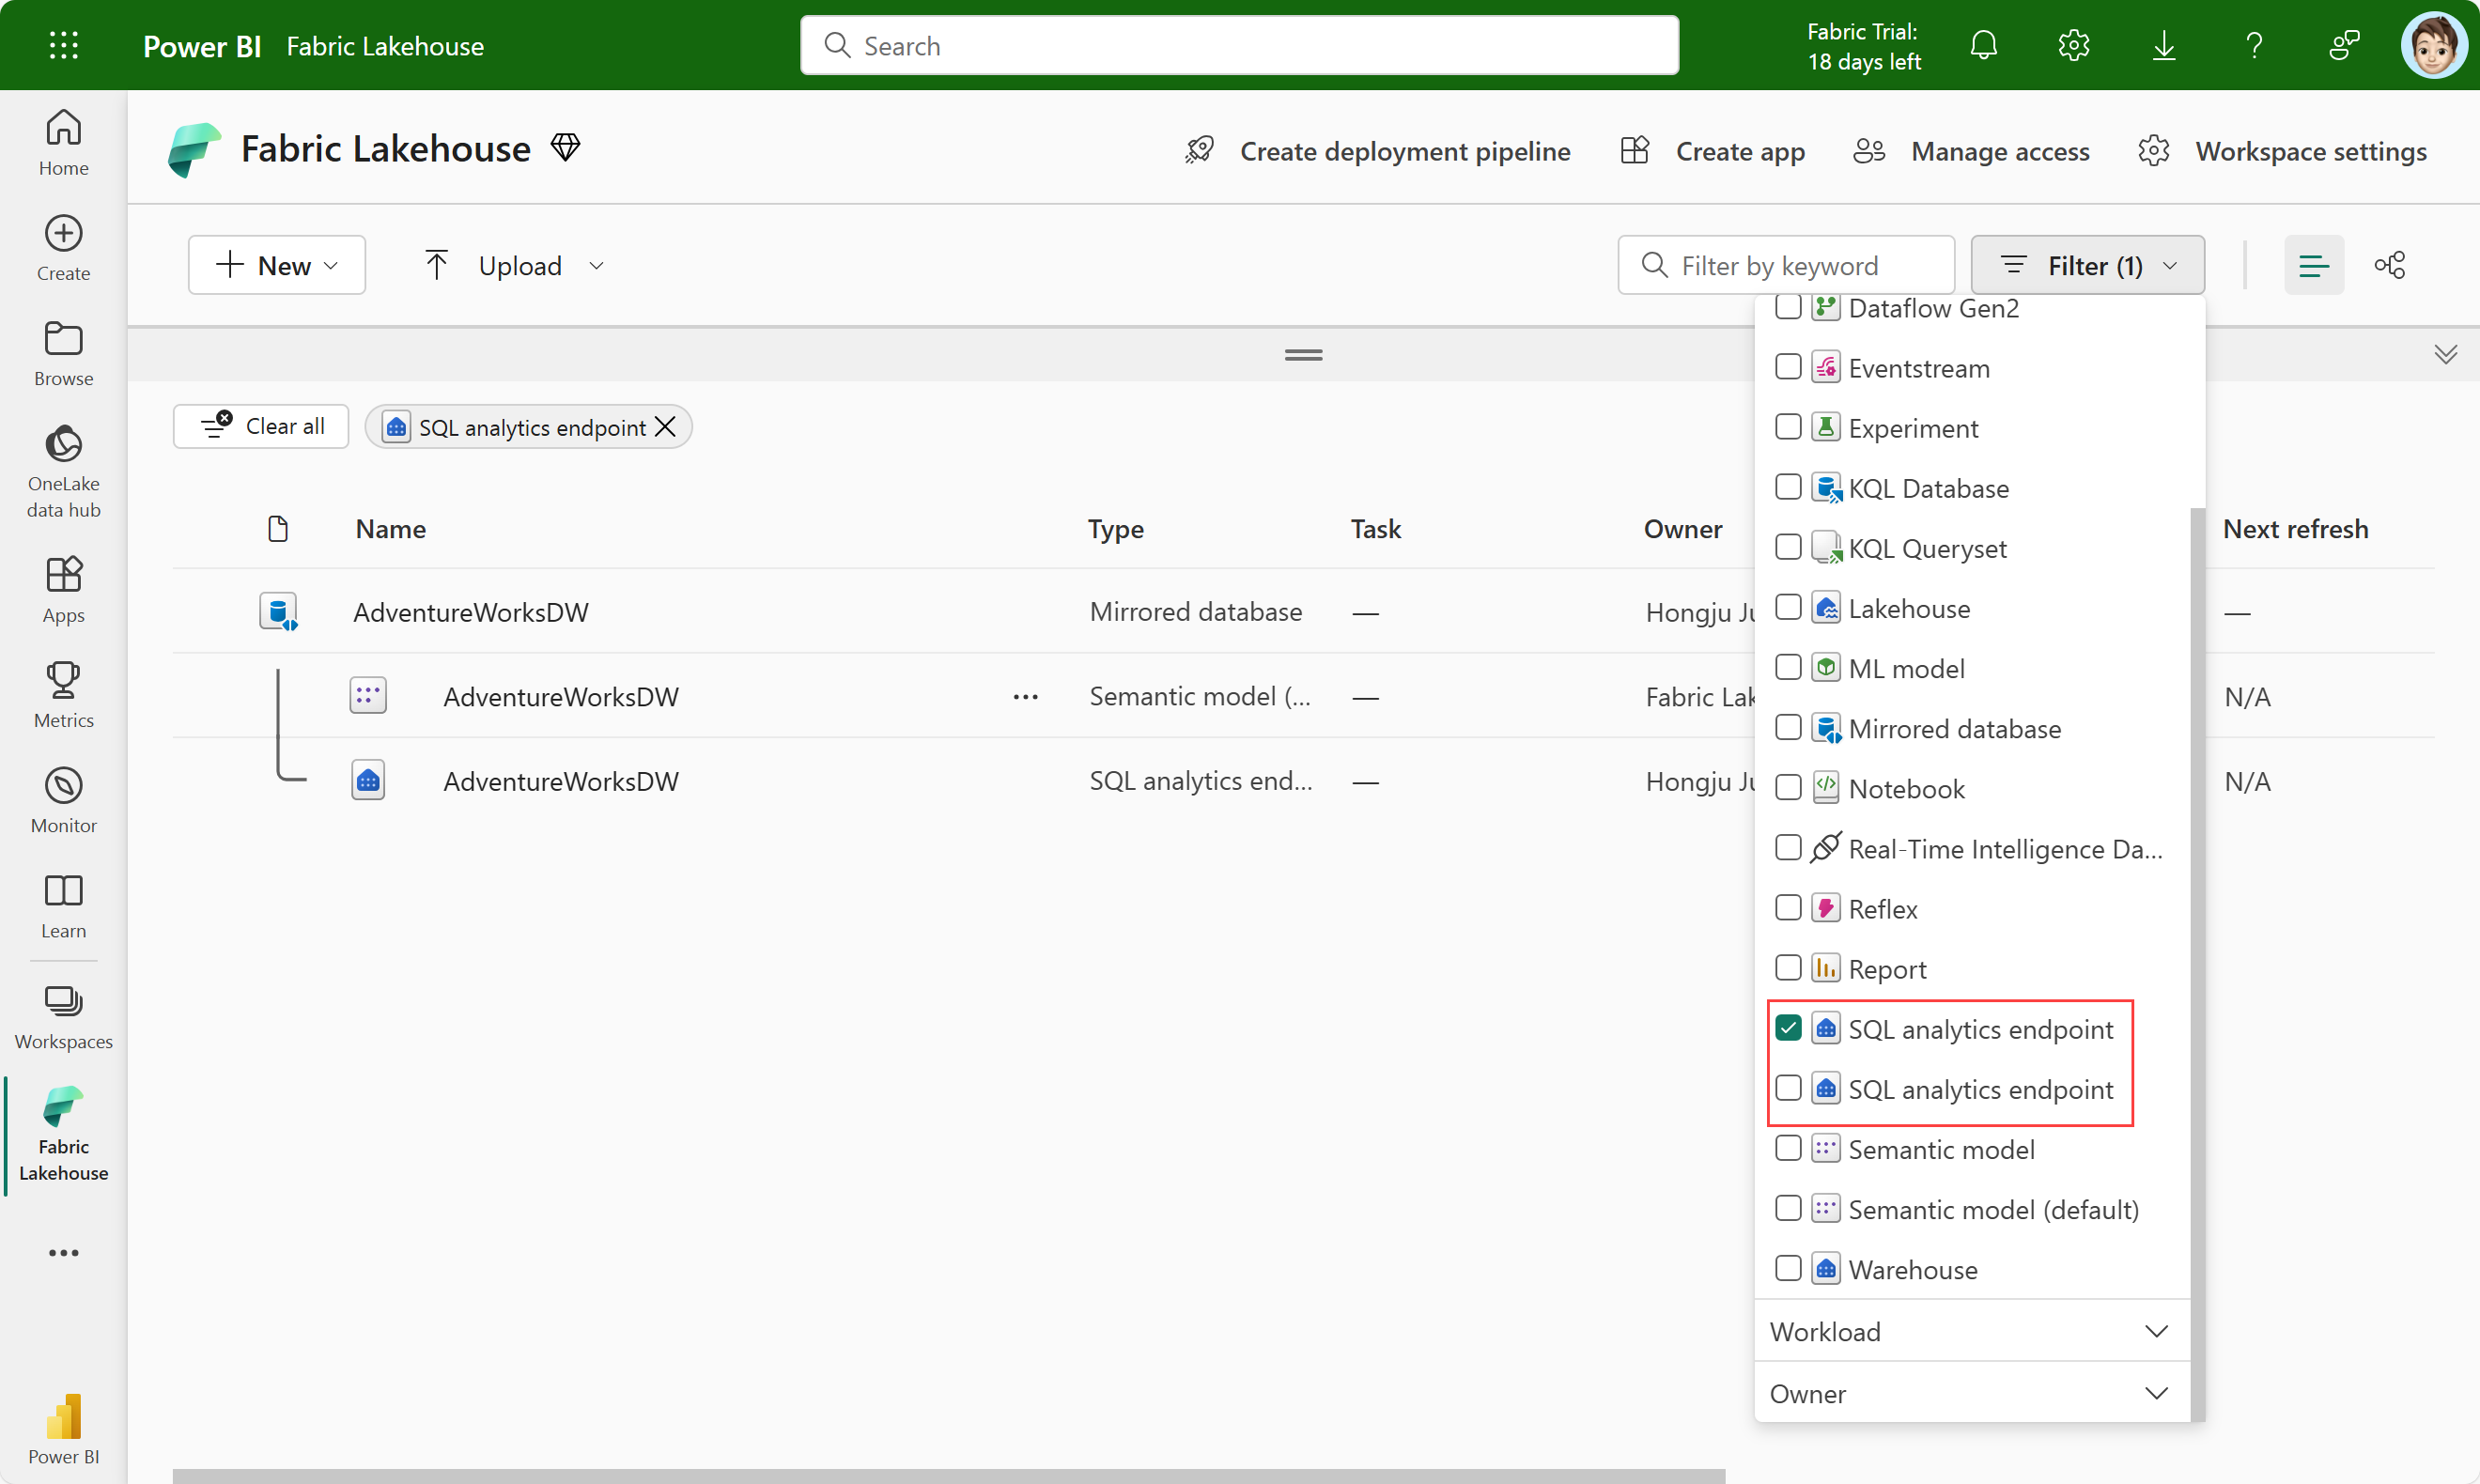Open OneLake data hub
The width and height of the screenshot is (2480, 1484).
pyautogui.click(x=63, y=472)
